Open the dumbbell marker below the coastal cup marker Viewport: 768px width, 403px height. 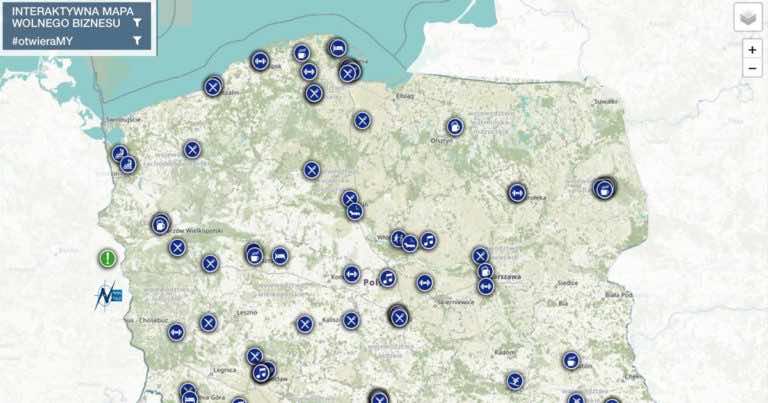pos(308,72)
